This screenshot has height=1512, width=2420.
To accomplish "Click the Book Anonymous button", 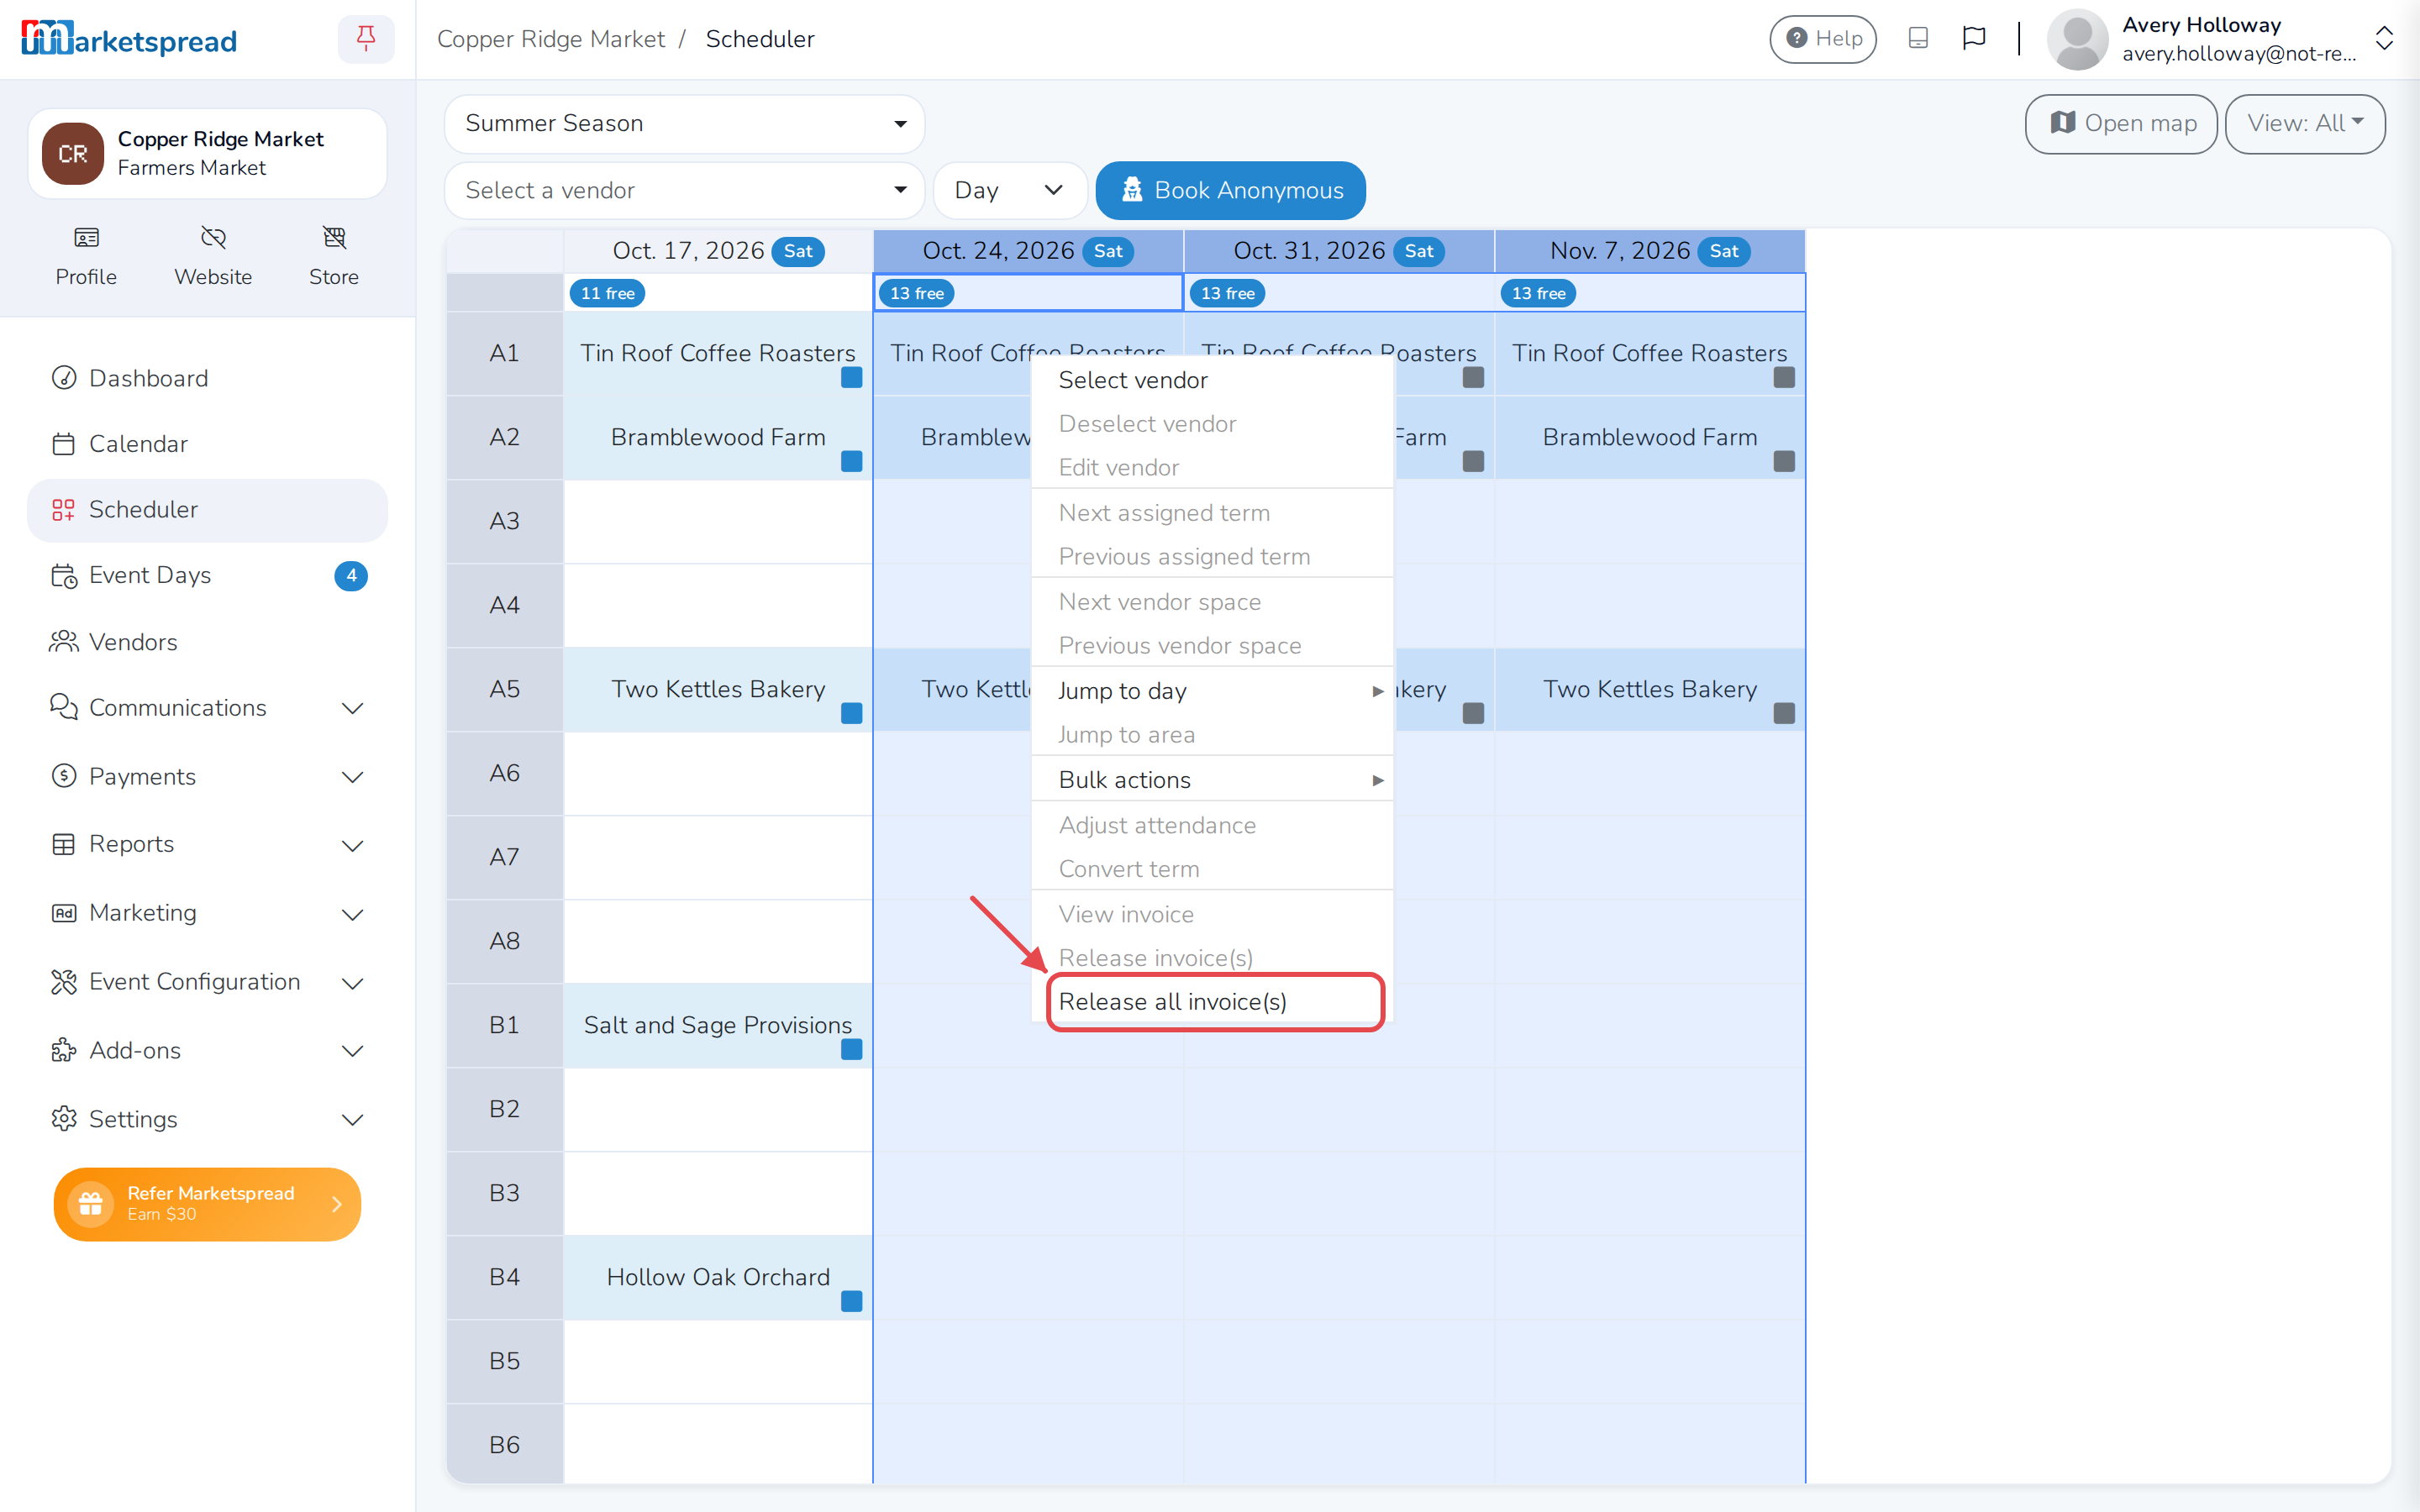I will click(1231, 190).
